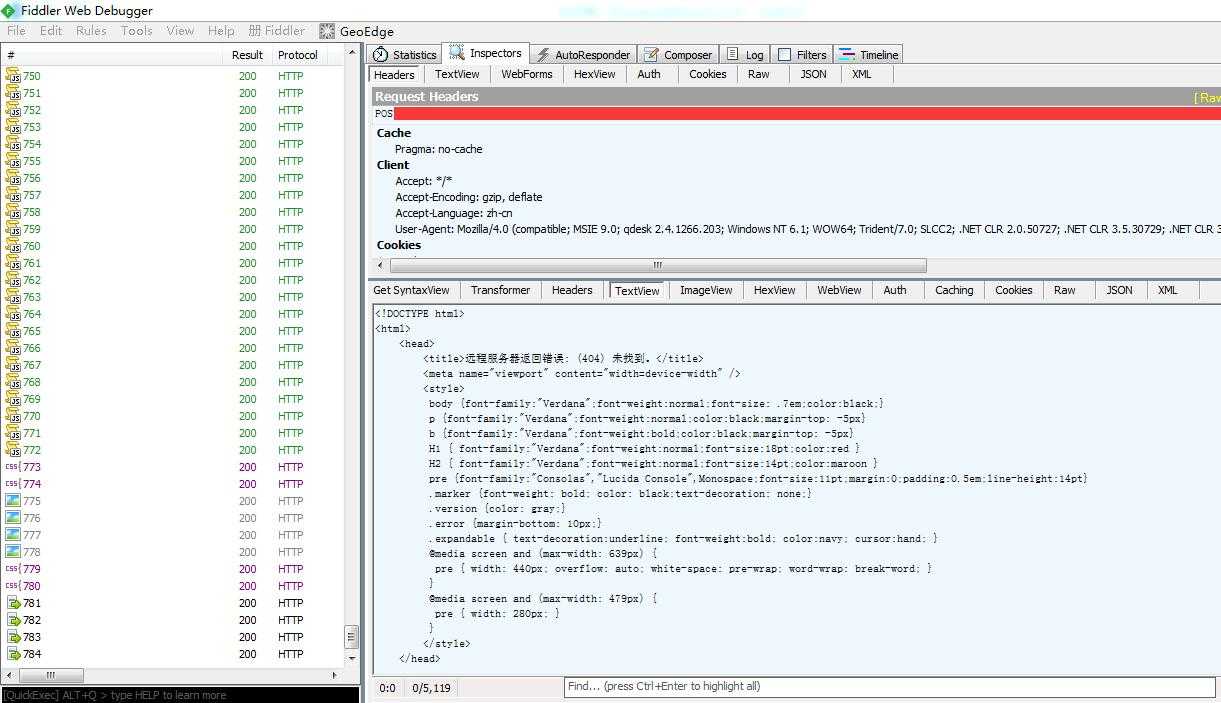Open the Rules menu
This screenshot has width=1221, height=703.
tap(91, 31)
